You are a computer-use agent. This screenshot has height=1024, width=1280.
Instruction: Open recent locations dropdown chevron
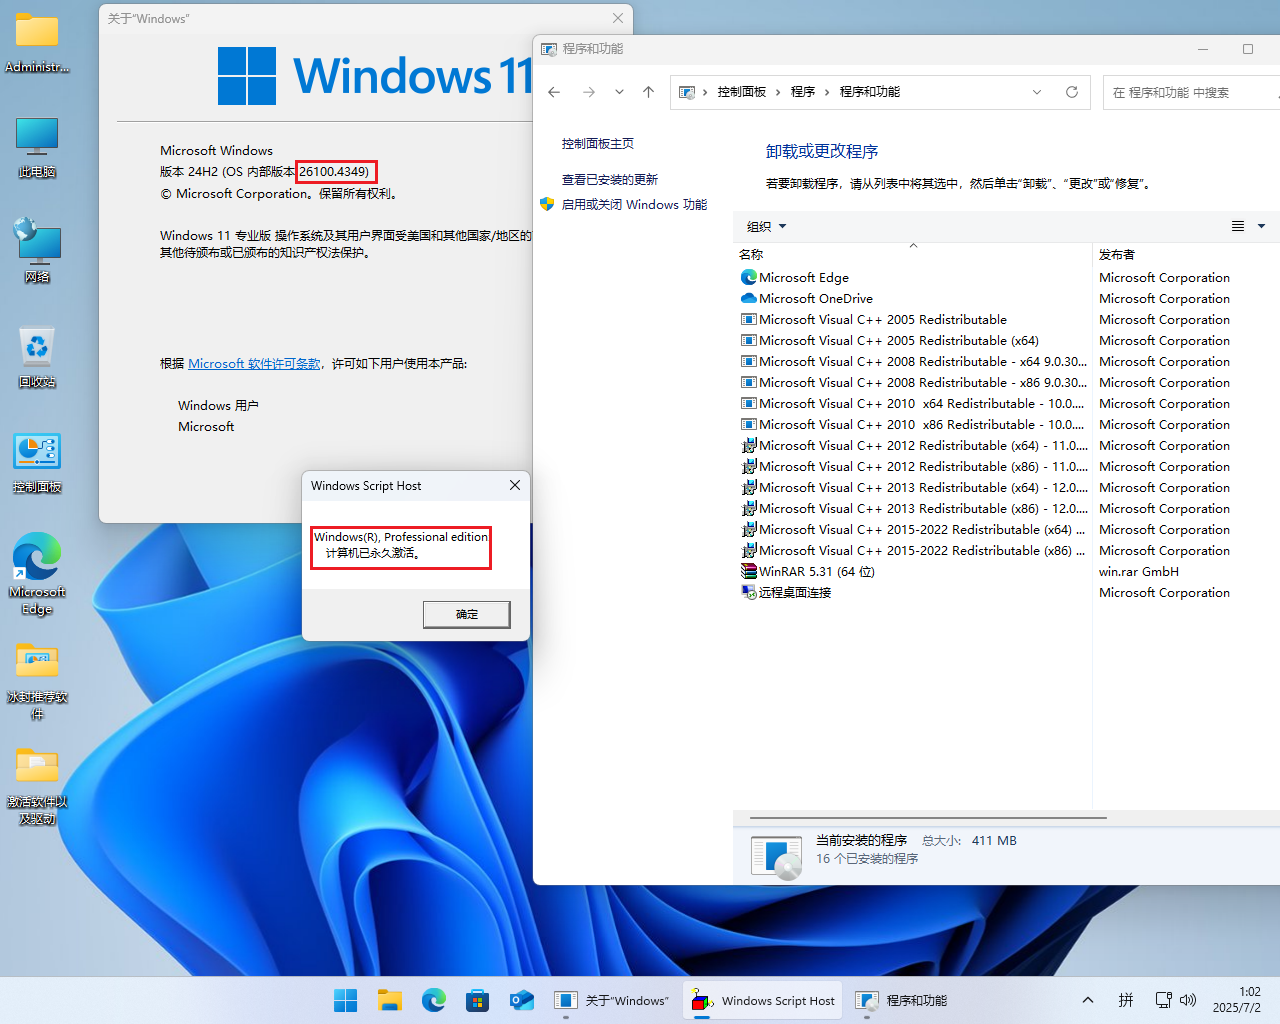(619, 92)
